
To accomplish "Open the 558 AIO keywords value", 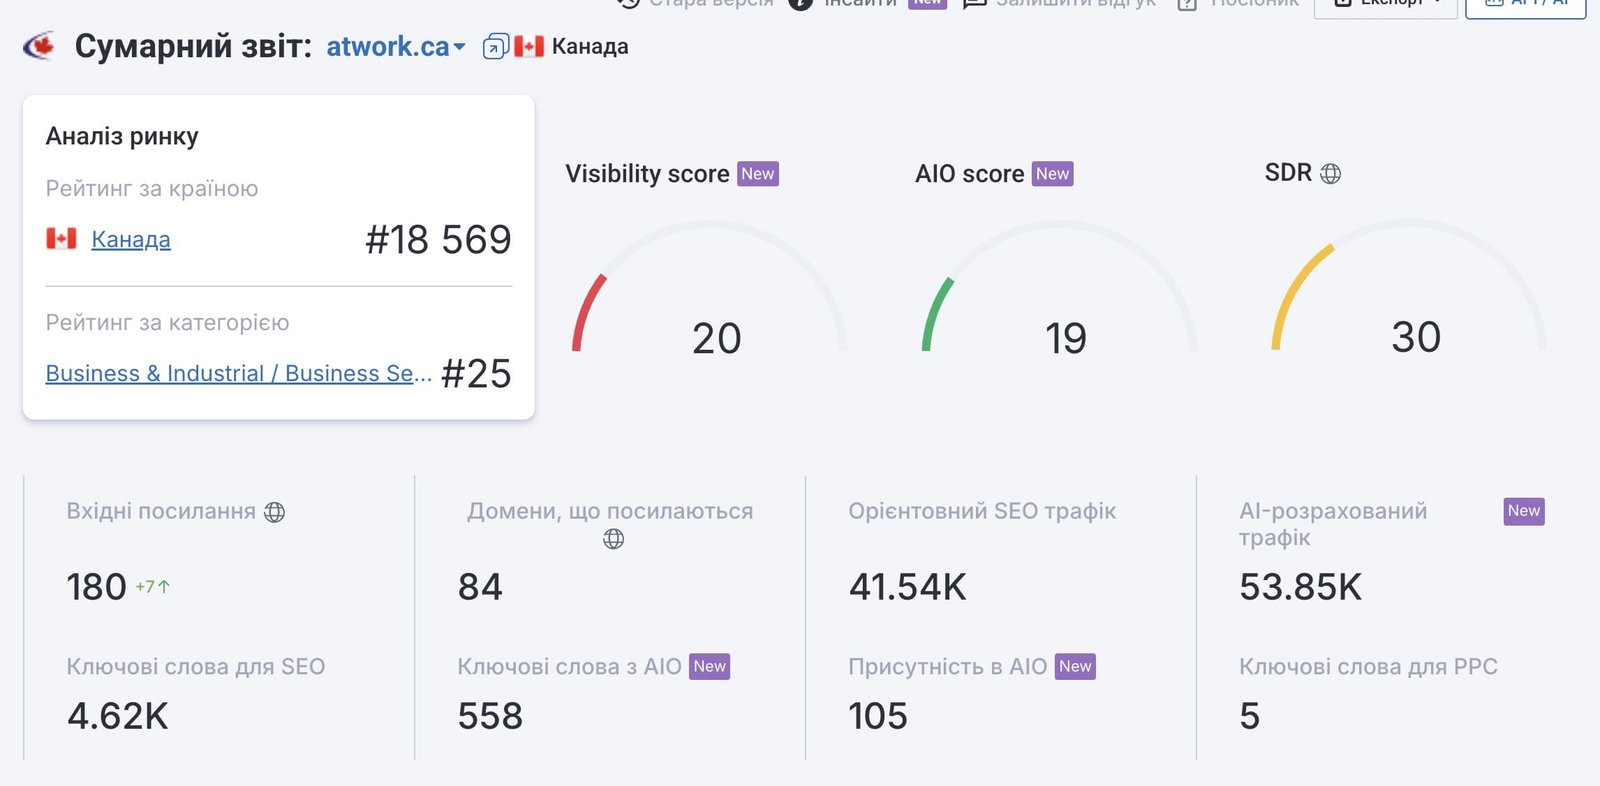I will tap(490, 716).
